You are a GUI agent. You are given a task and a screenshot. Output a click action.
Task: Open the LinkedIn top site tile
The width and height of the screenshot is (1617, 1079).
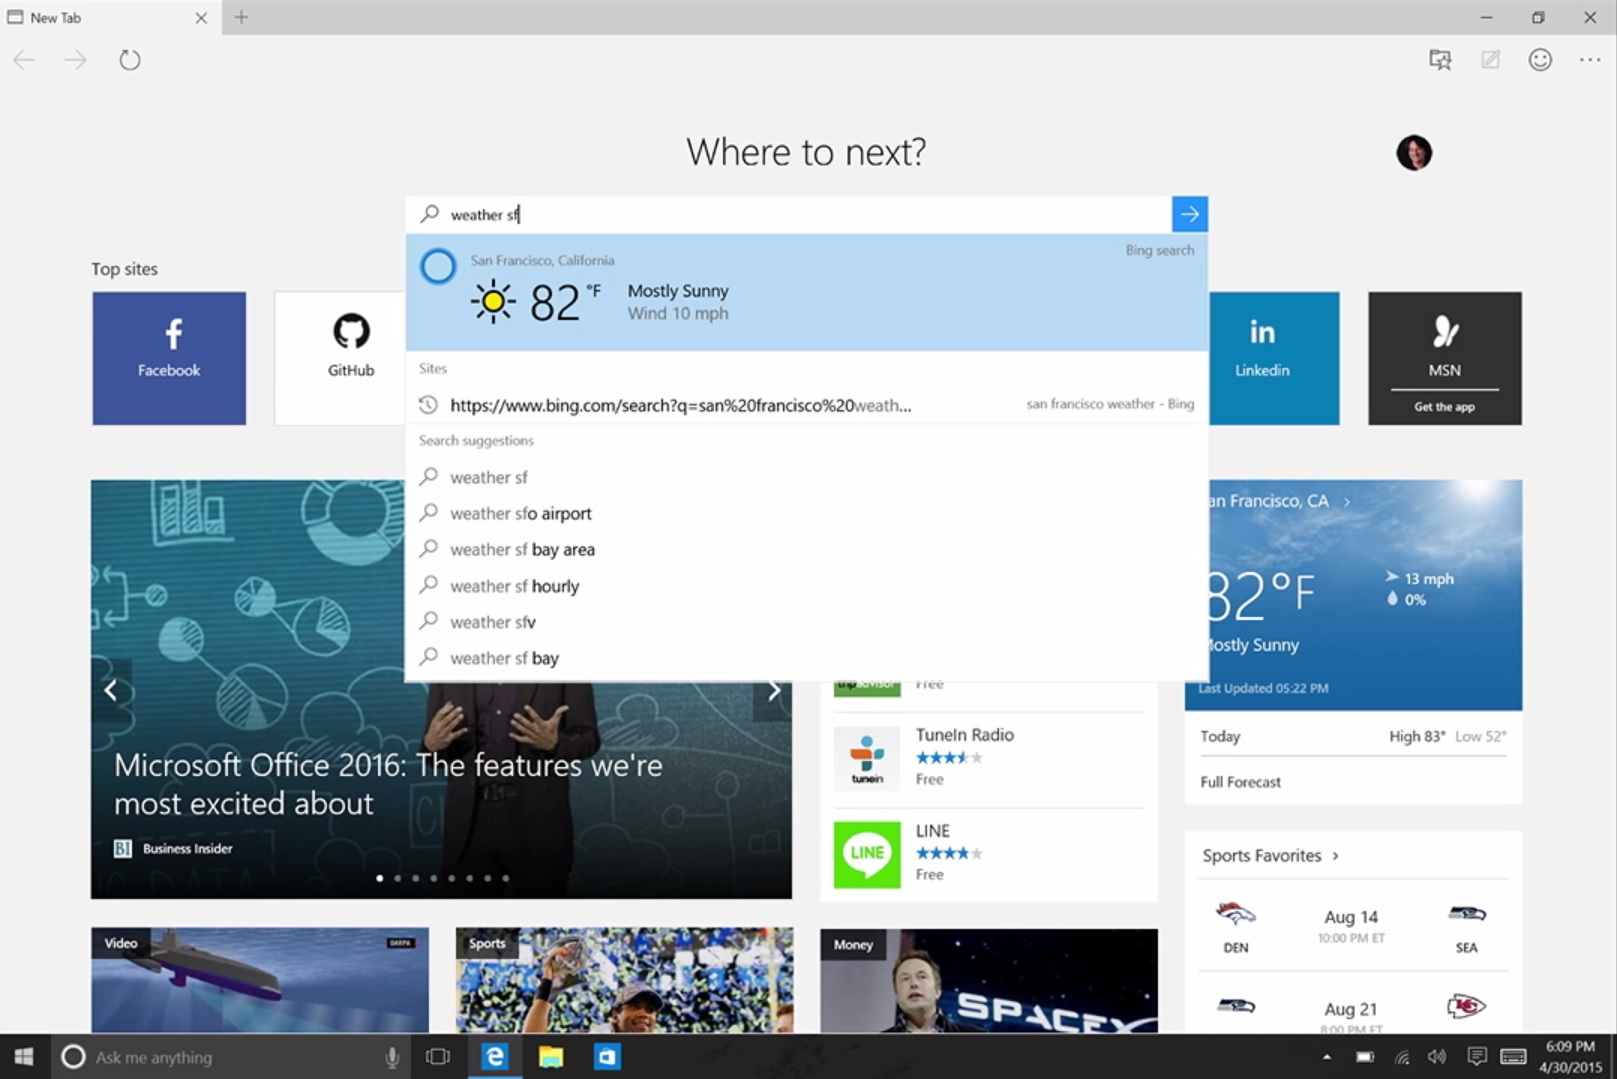point(1274,358)
